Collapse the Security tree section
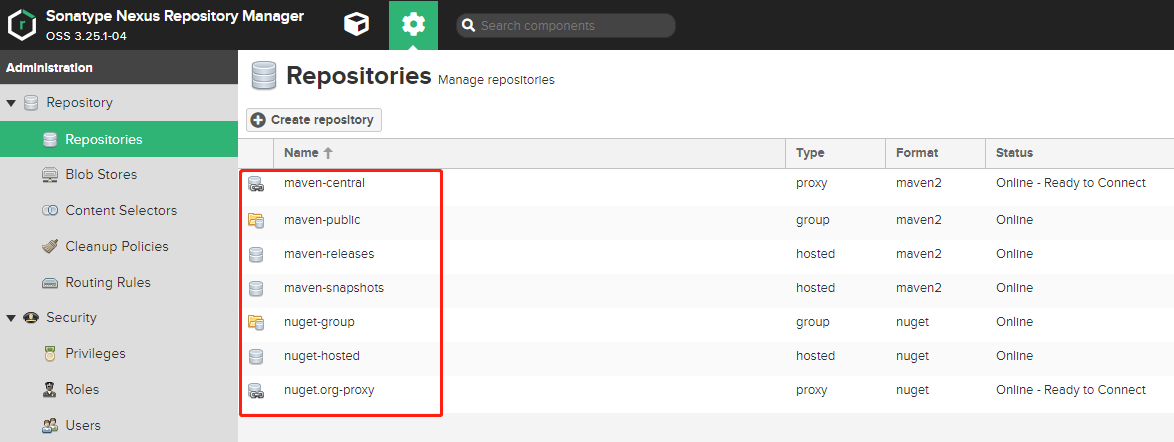1174x442 pixels. point(12,318)
